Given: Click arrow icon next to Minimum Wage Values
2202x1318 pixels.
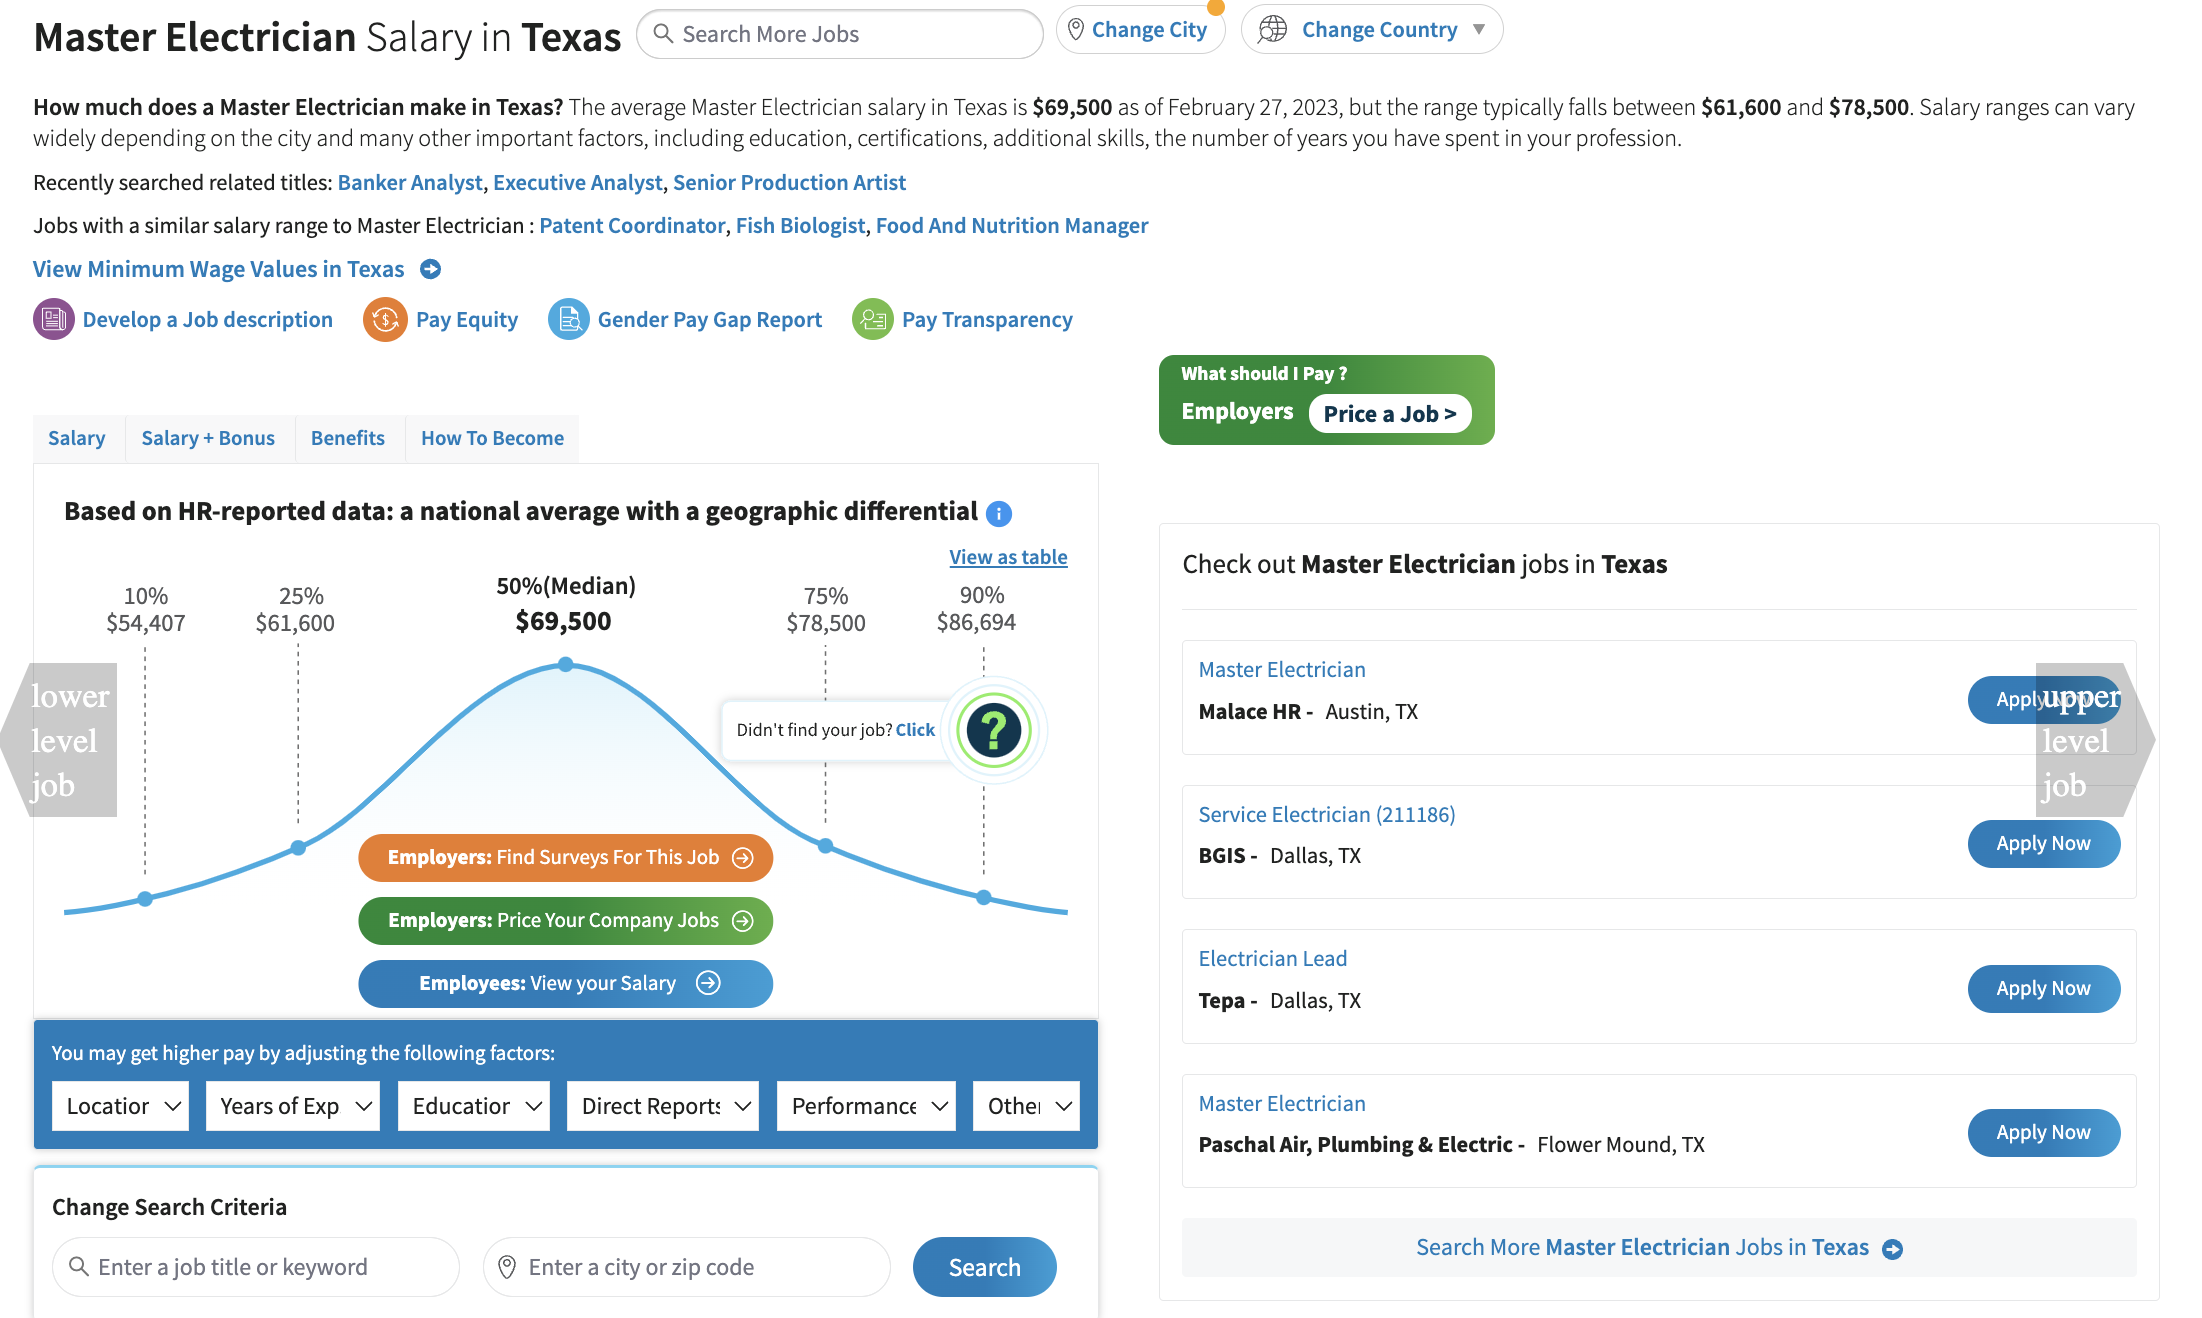Looking at the screenshot, I should tap(430, 270).
